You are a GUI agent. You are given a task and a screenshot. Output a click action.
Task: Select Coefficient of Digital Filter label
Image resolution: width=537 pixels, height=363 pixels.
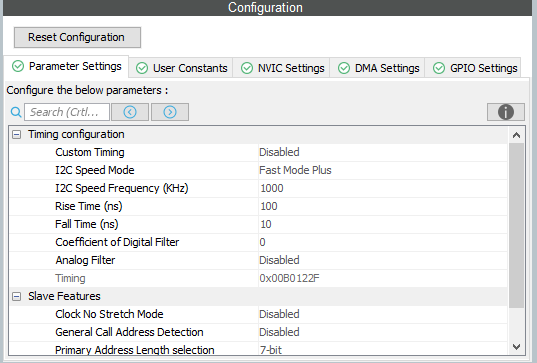(117, 242)
